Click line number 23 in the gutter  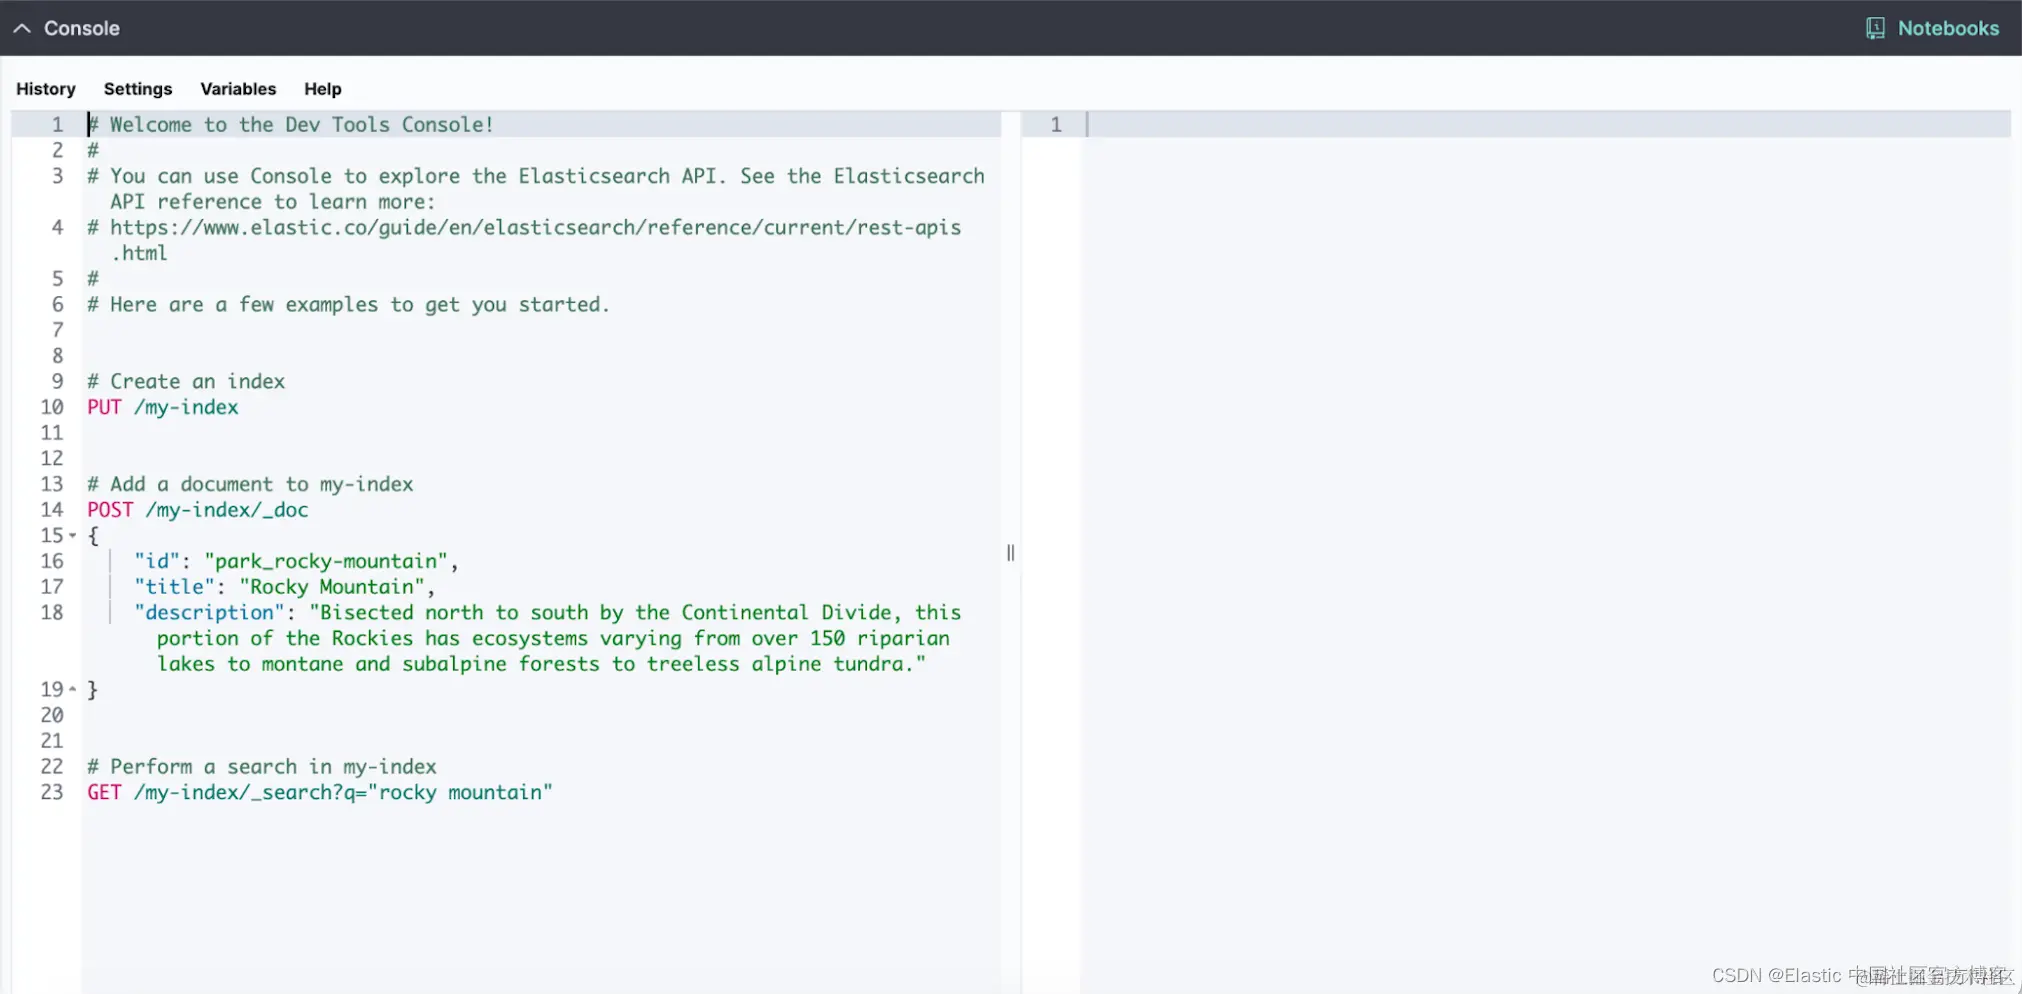coord(52,792)
